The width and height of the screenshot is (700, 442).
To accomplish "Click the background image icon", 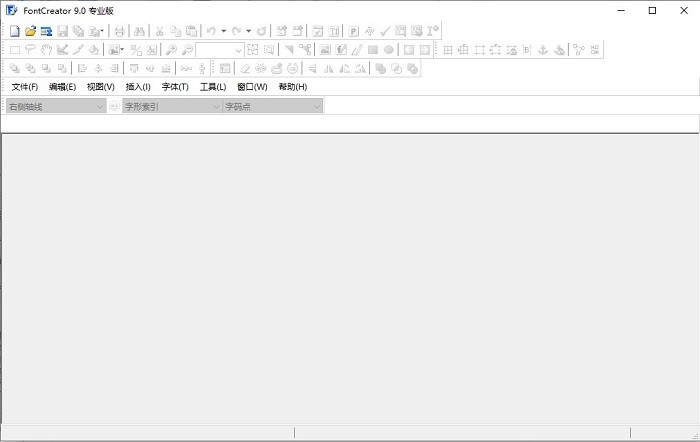I will coord(325,50).
